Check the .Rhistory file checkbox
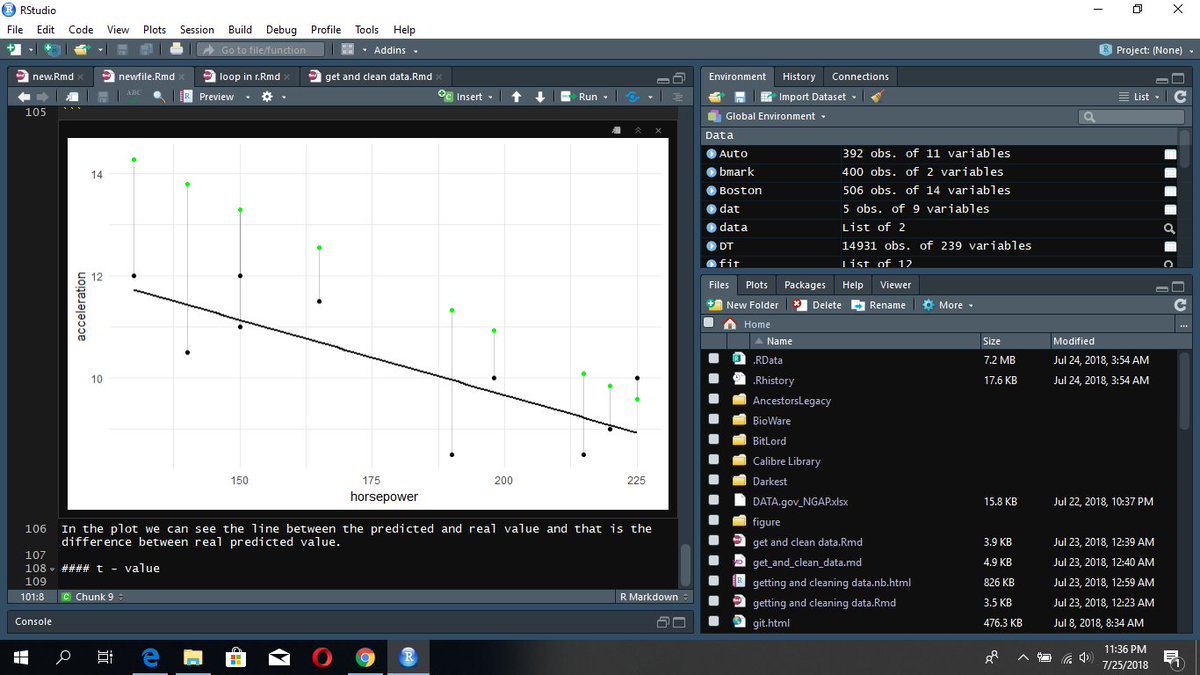Image resolution: width=1200 pixels, height=675 pixels. 714,380
